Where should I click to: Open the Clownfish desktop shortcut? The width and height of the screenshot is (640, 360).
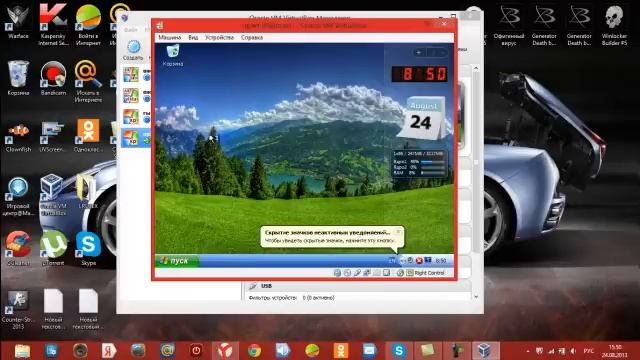point(18,137)
